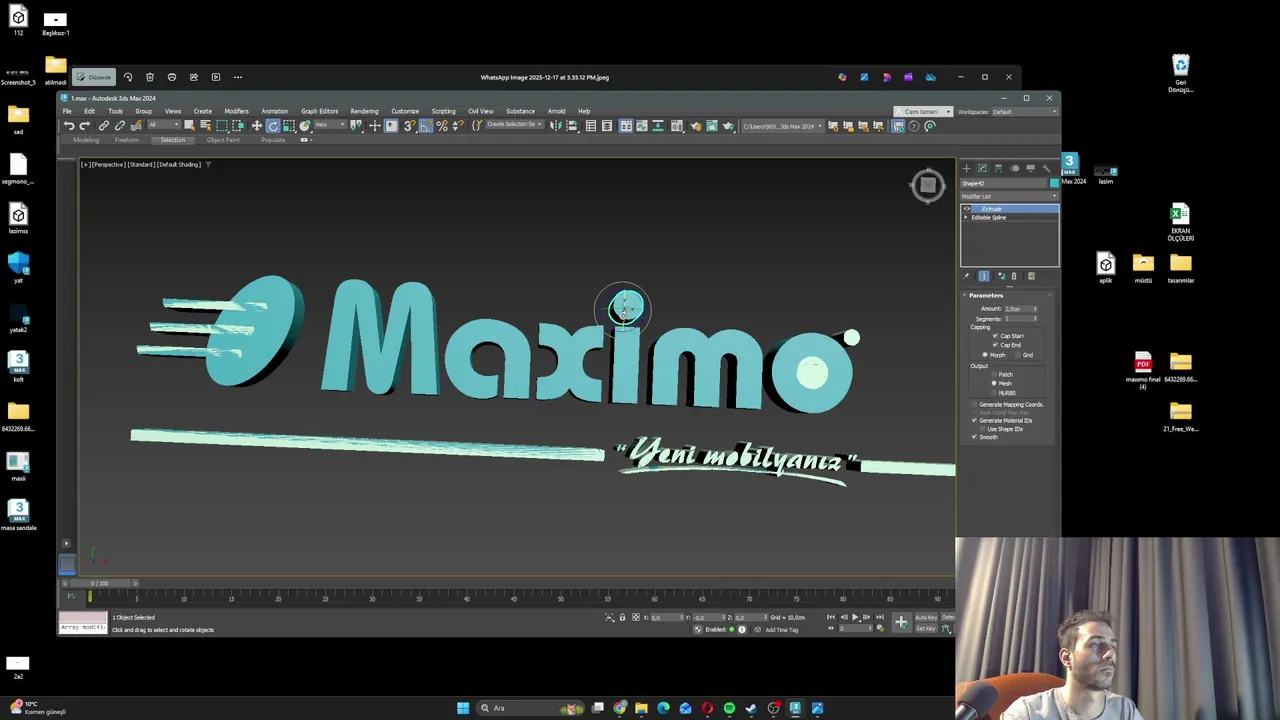Click the Add Time Tag label
Viewport: 1280px width, 720px height.
(781, 629)
